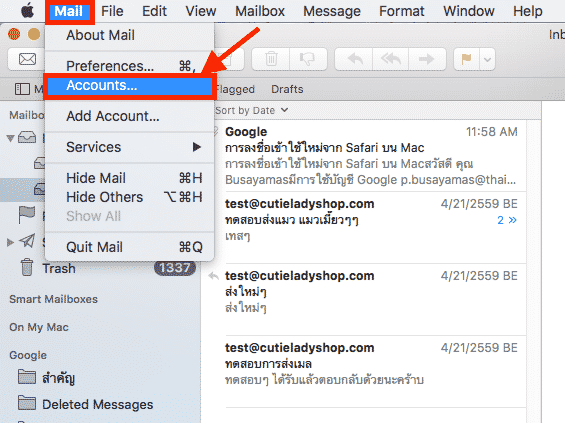Click the Reply arrow toolbar icon
This screenshot has width=565, height=423.
[x=355, y=59]
